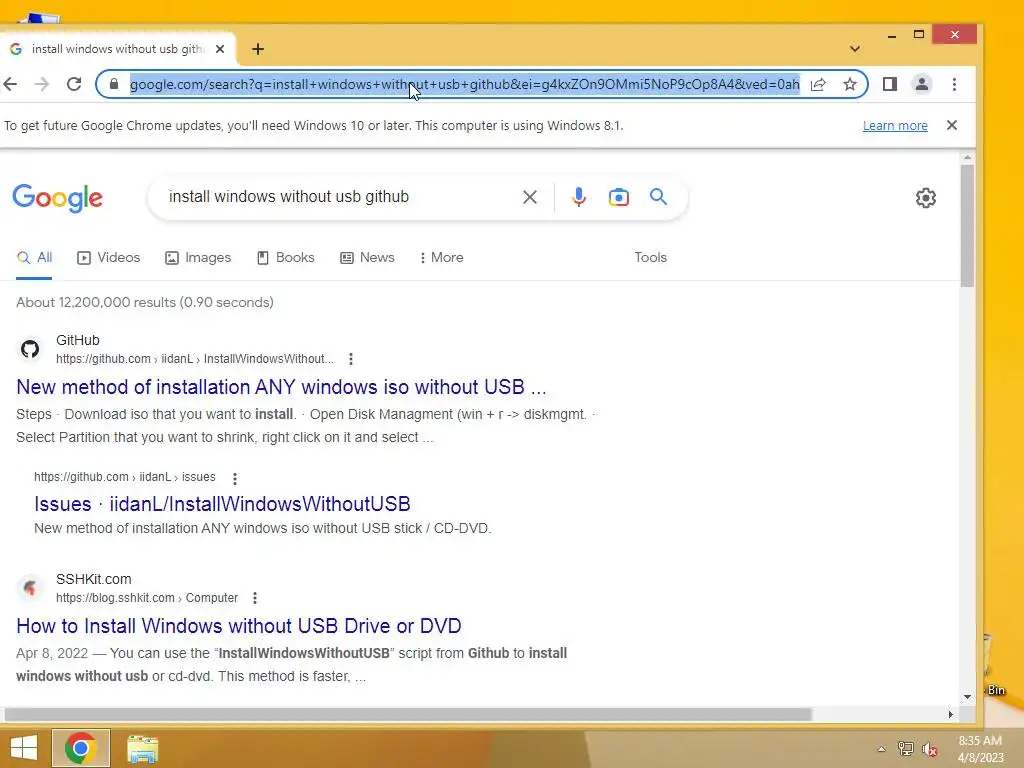Screen dimensions: 1024x768
Task: Click the vertical page scrollbar thumb
Action: pos(967,225)
